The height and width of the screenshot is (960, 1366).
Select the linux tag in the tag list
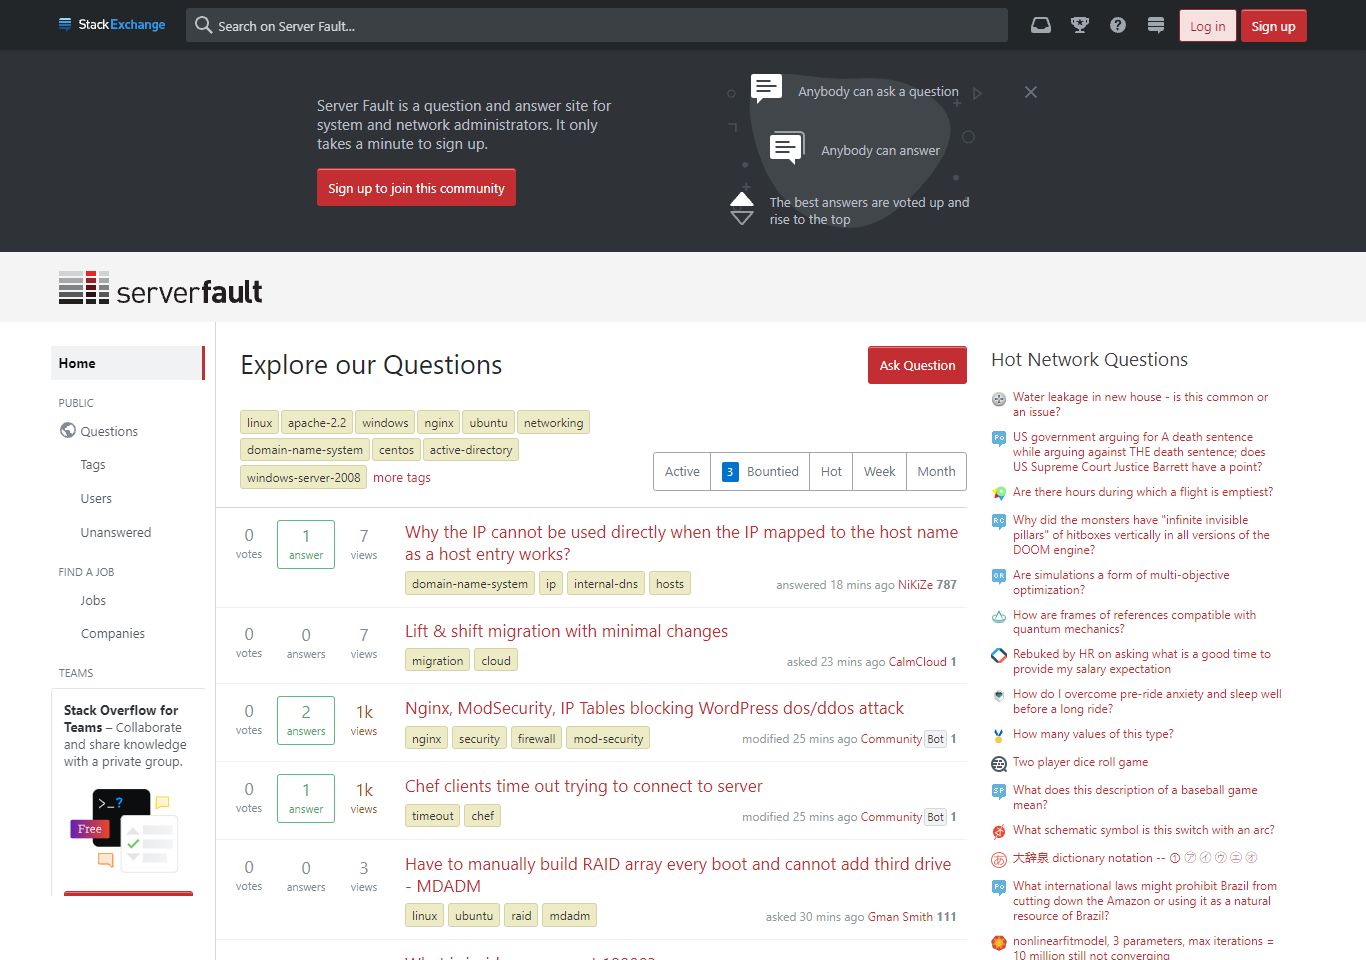[x=260, y=423]
